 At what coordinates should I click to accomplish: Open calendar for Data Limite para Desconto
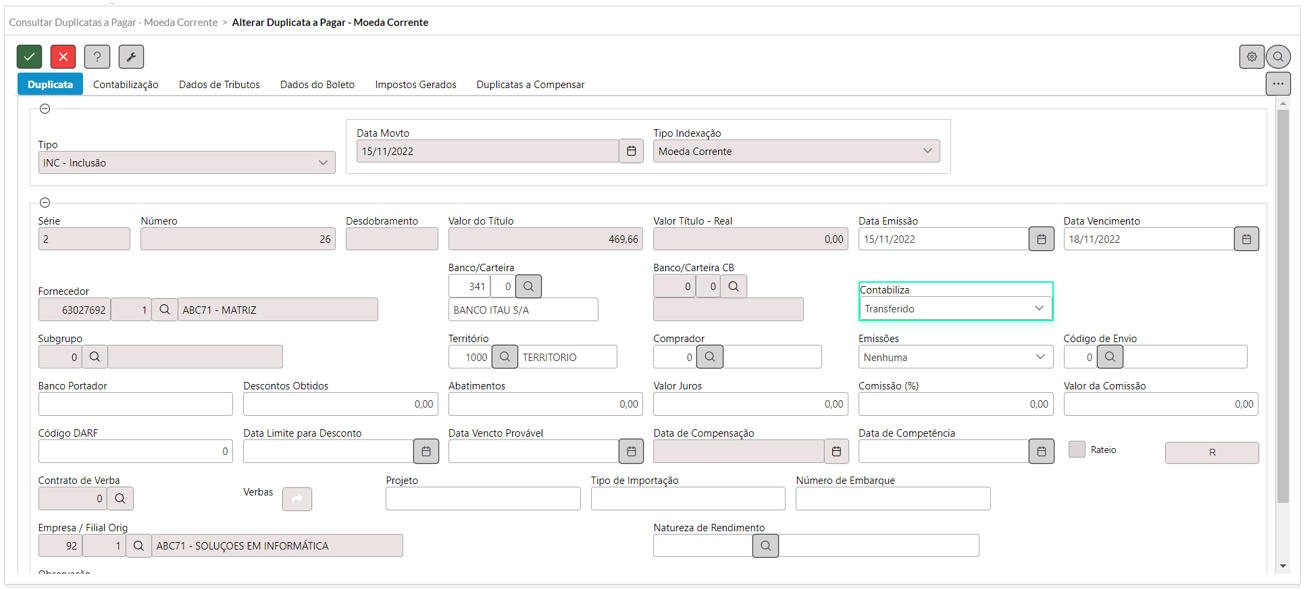(x=426, y=451)
